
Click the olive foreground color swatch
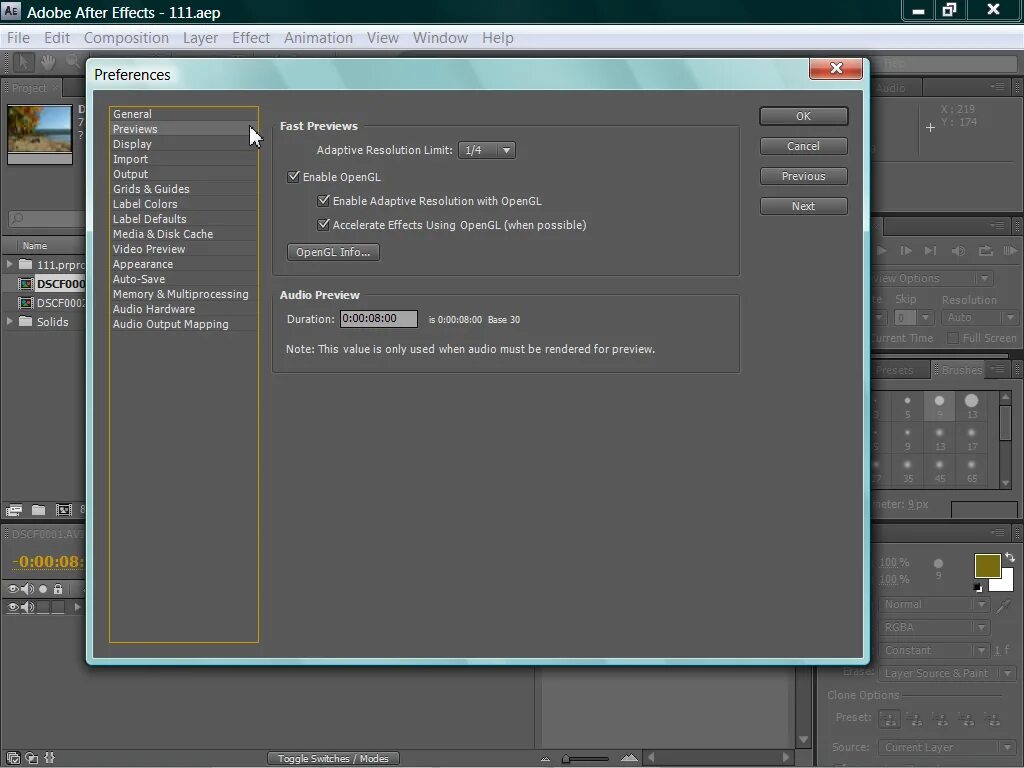[987, 566]
